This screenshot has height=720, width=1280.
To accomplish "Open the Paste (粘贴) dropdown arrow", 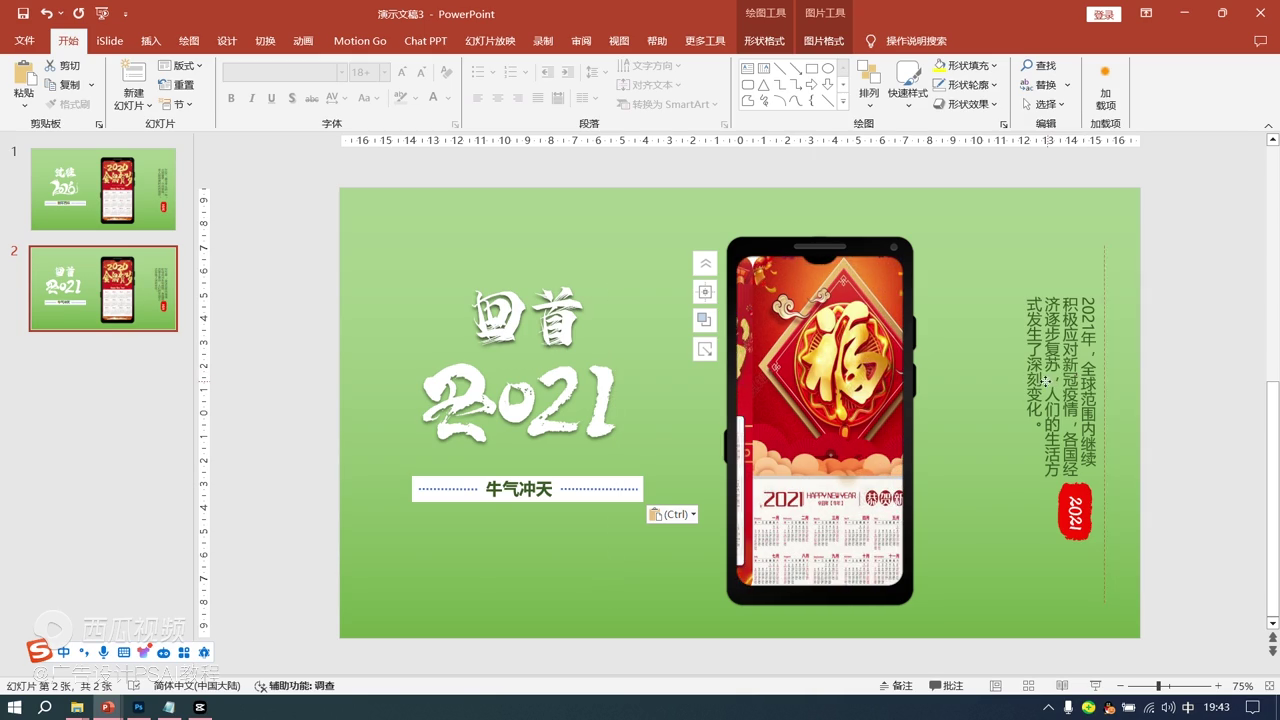I will (24, 106).
